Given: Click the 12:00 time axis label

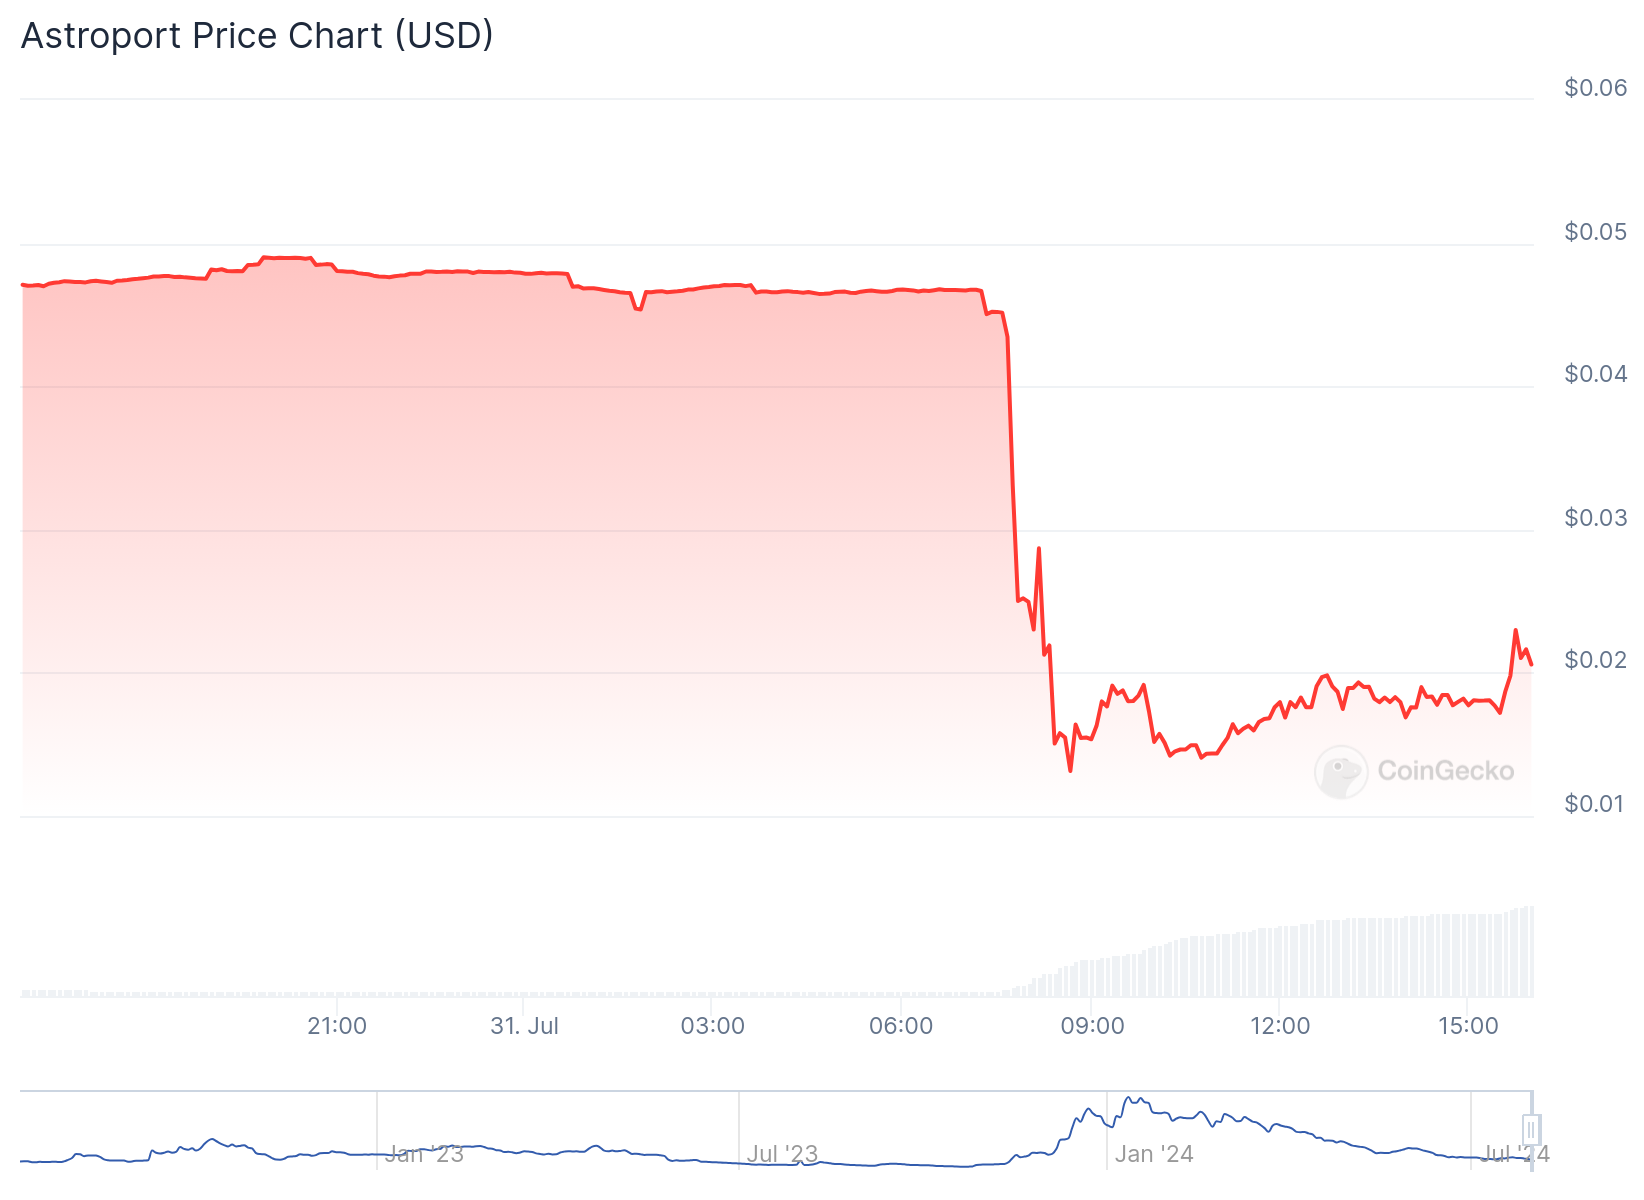Looking at the screenshot, I should pos(1280,1026).
